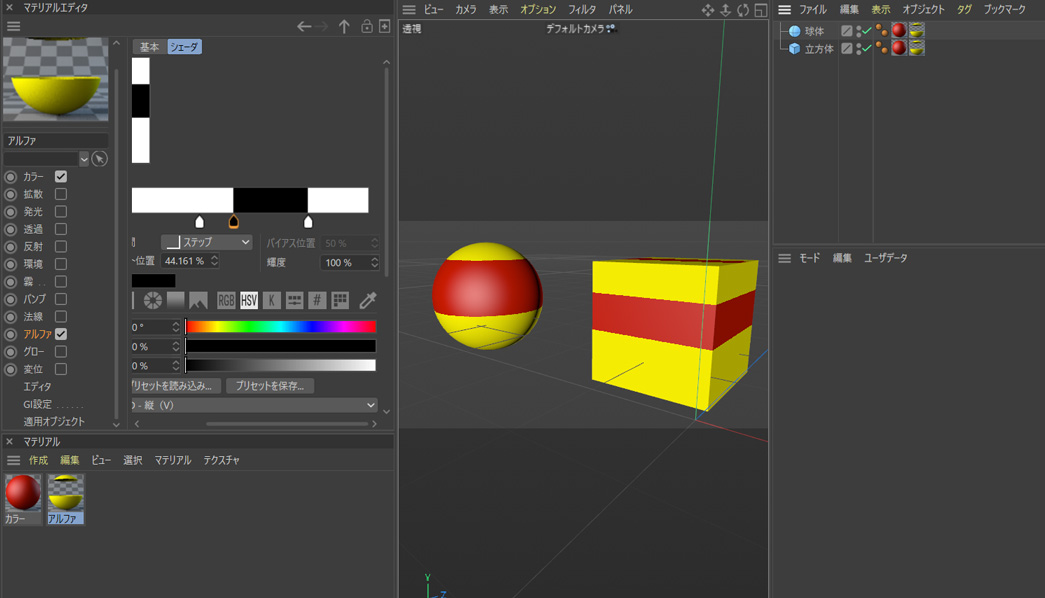This screenshot has width=1045, height=598.
Task: Select the orange-highlighted gradient knot
Action: 233,222
